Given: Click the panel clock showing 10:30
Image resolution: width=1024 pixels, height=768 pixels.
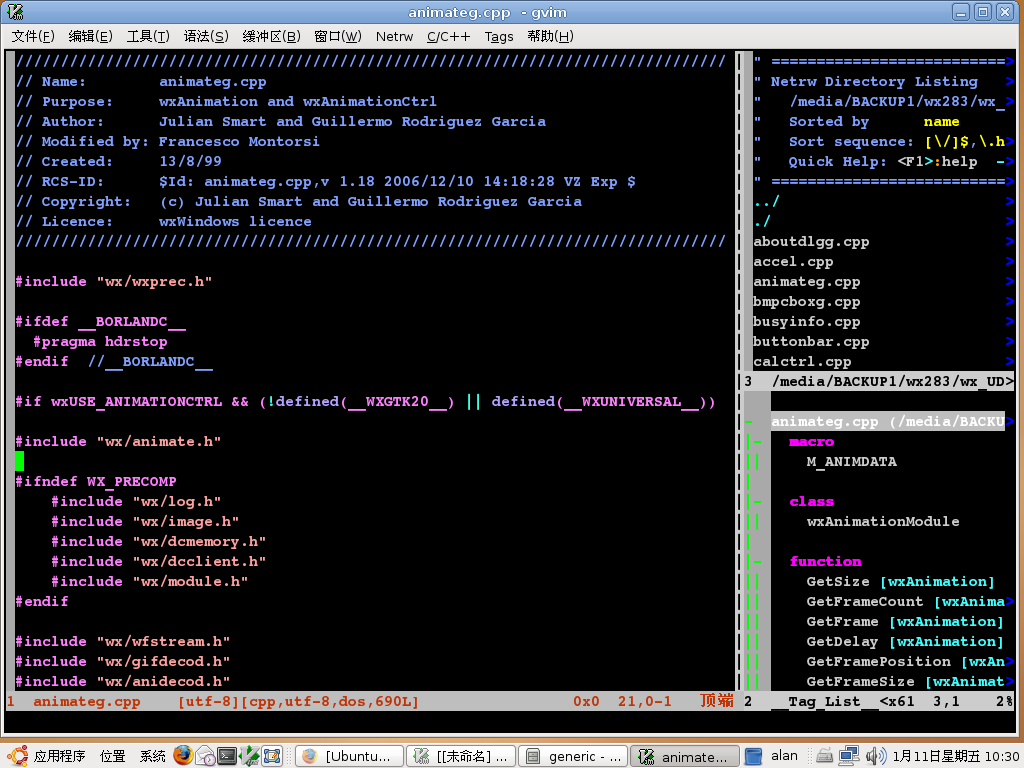Looking at the screenshot, I should [x=955, y=756].
